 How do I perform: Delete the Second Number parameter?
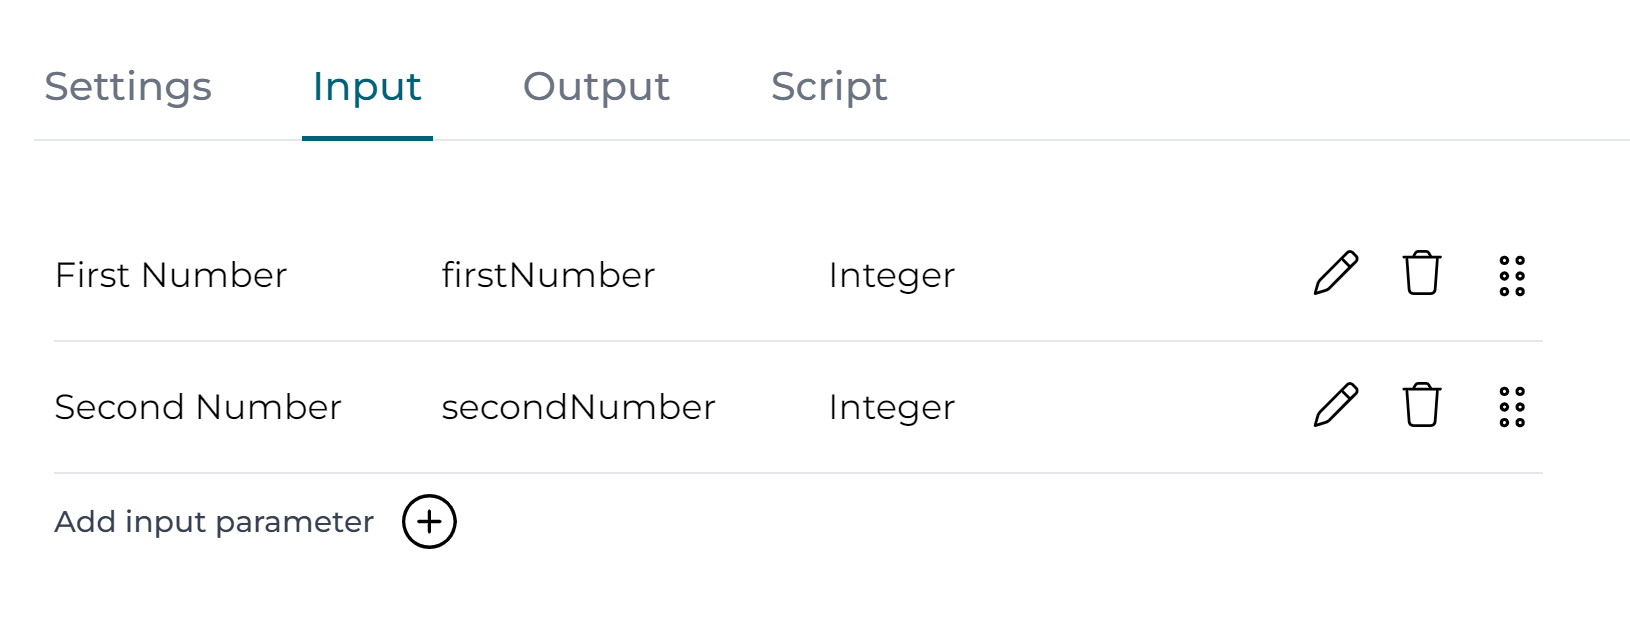[x=1421, y=406]
